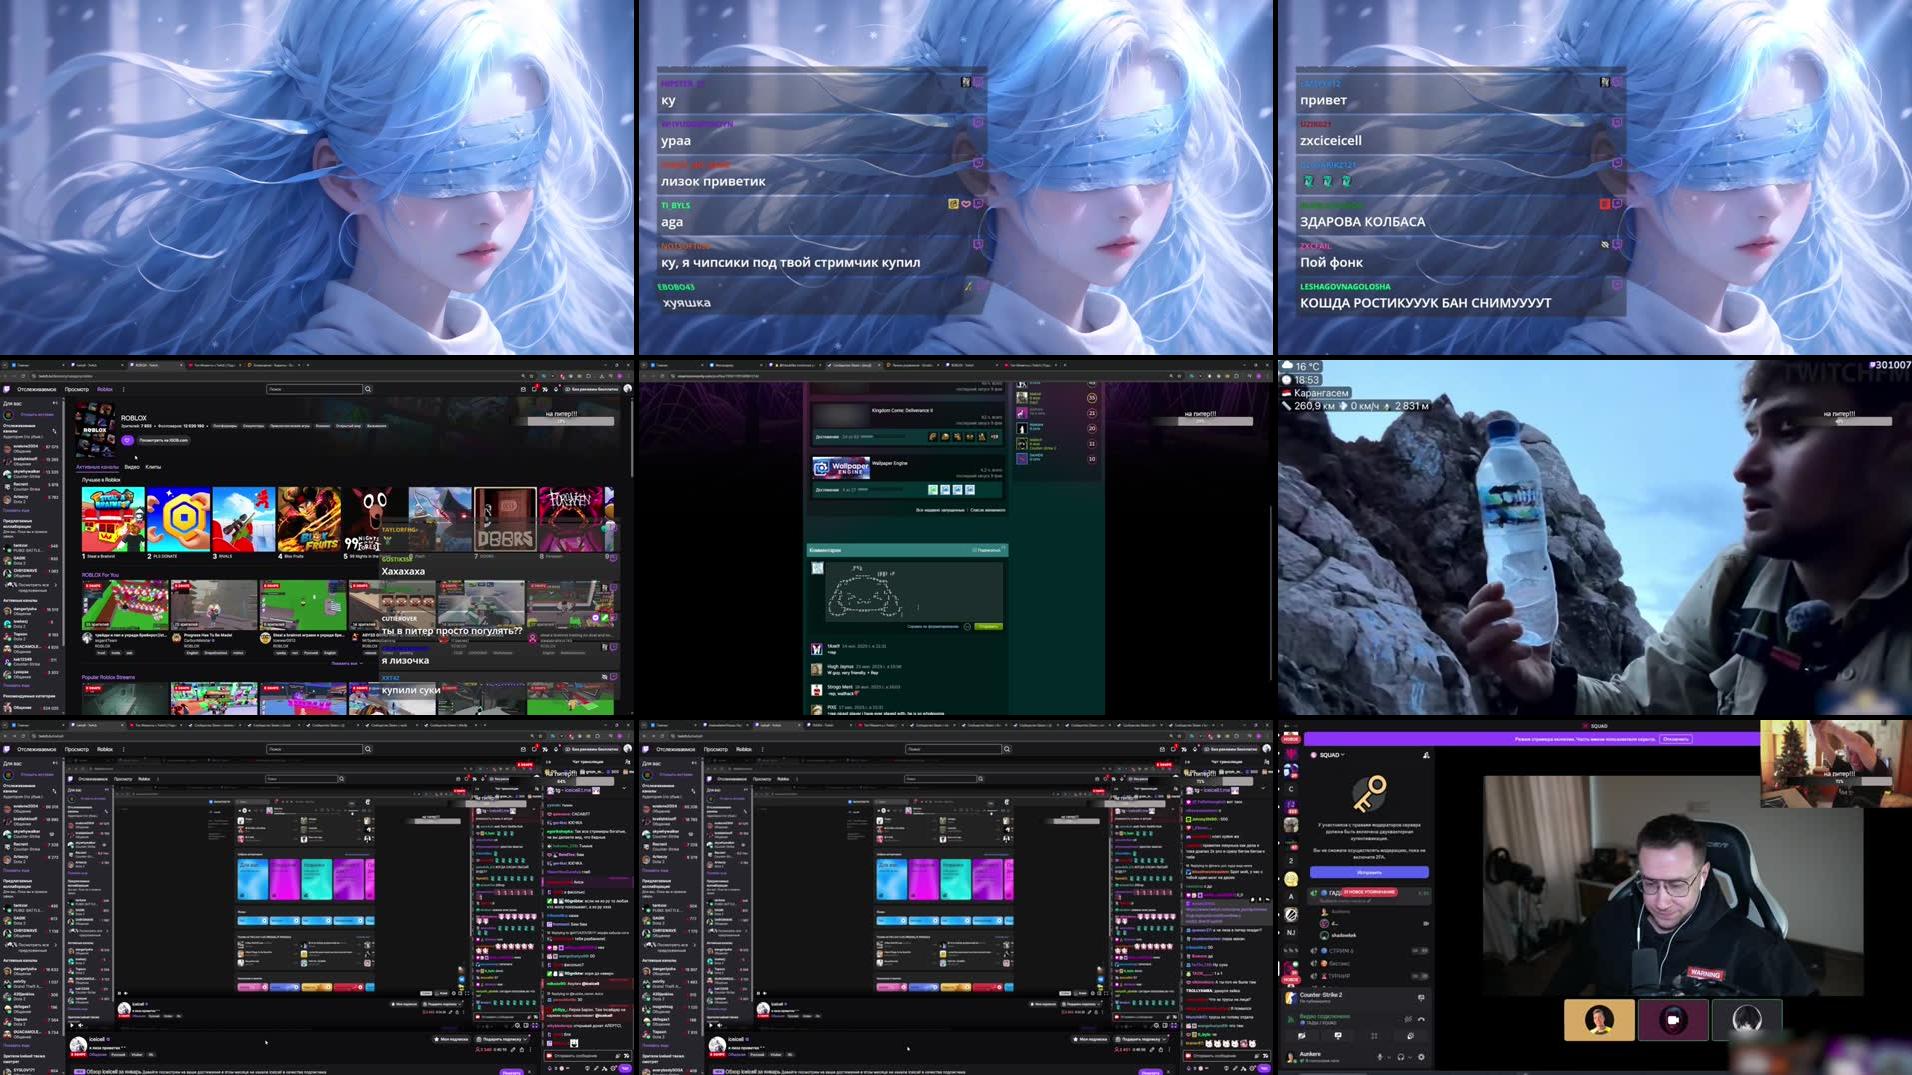
Task: Toggle the Подписаться subscription on Steam comments
Action: 989,550
